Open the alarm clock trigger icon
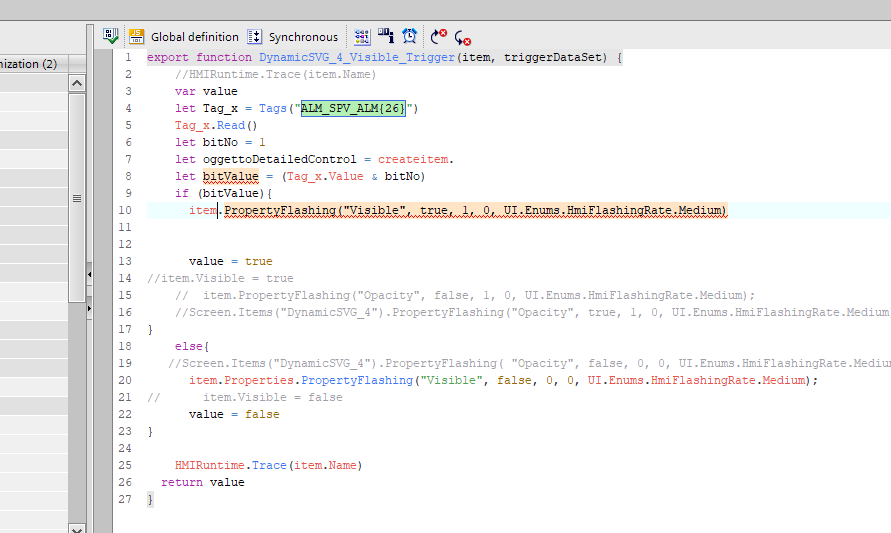 pyautogui.click(x=410, y=37)
